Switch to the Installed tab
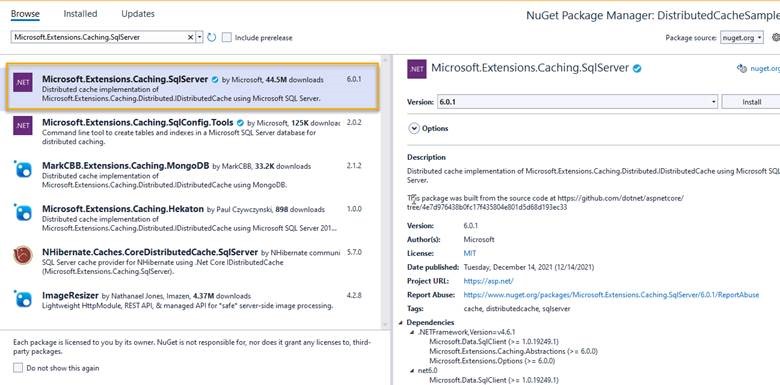The height and width of the screenshot is (385, 780). click(80, 14)
